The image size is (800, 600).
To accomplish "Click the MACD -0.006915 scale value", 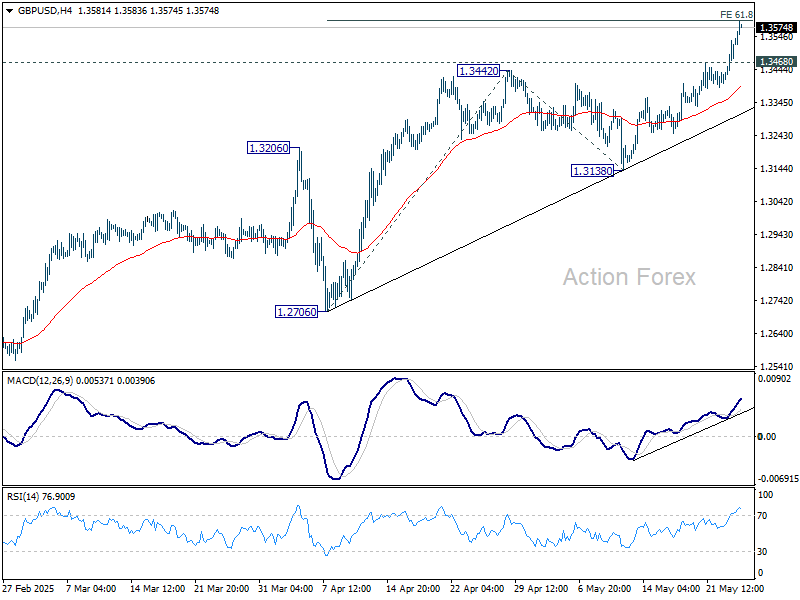I will coord(778,479).
